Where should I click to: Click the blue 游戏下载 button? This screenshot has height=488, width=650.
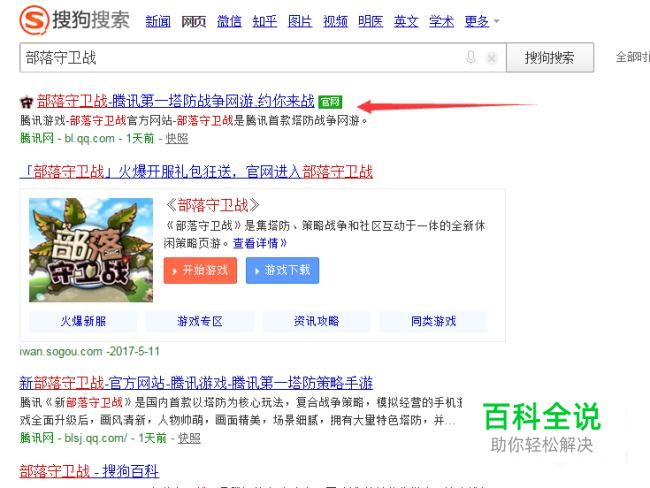coord(282,270)
